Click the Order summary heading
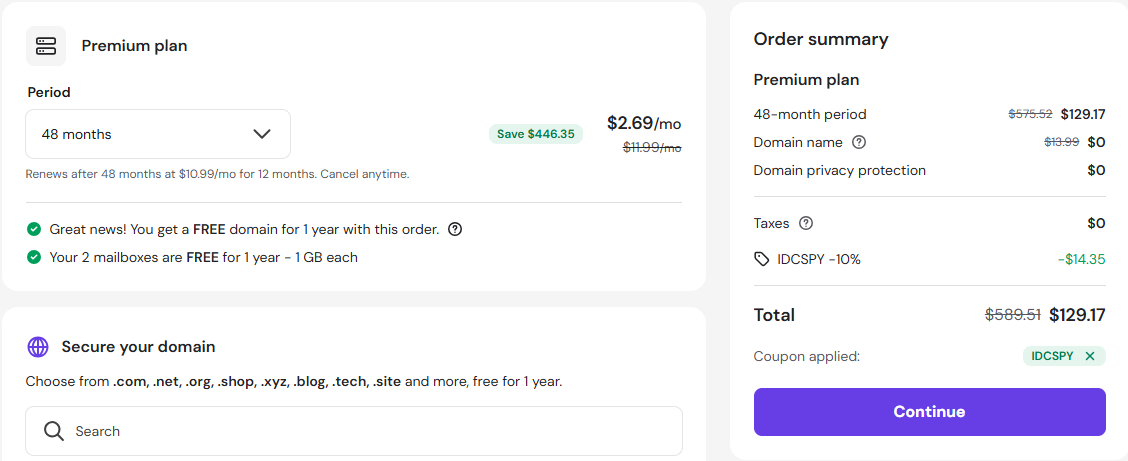Screen dimensions: 1128x461 point(821,39)
